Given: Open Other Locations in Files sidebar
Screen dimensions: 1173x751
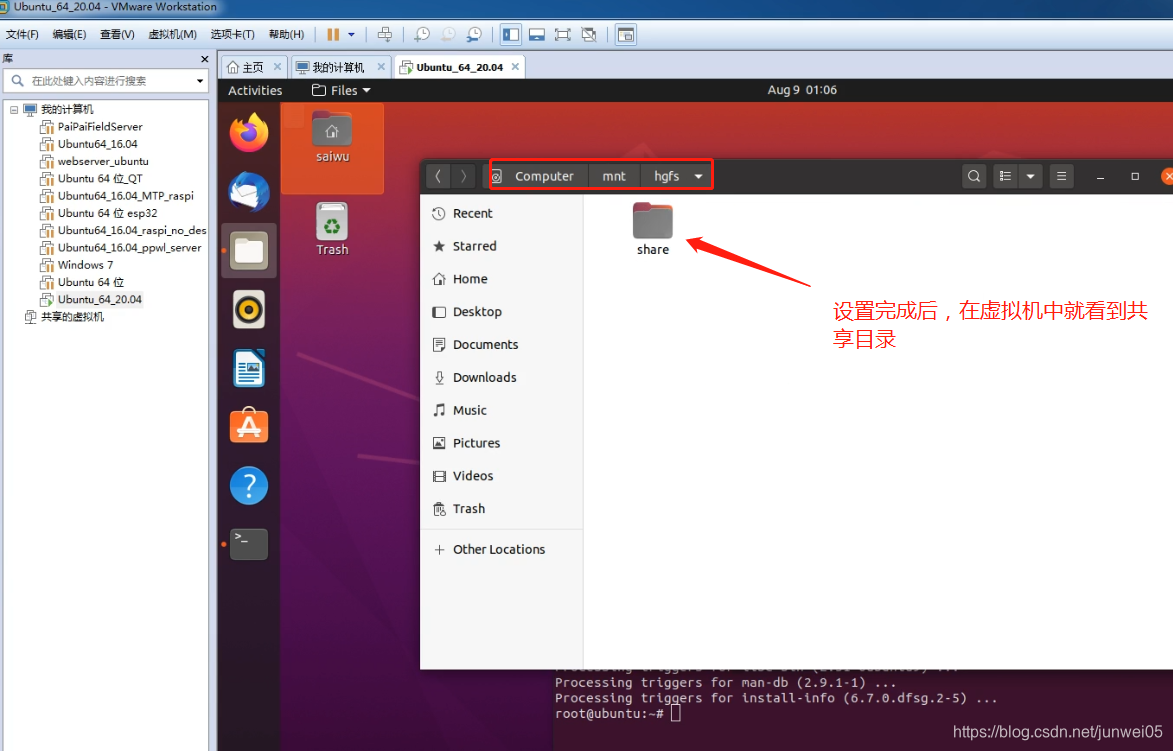Looking at the screenshot, I should [501, 549].
